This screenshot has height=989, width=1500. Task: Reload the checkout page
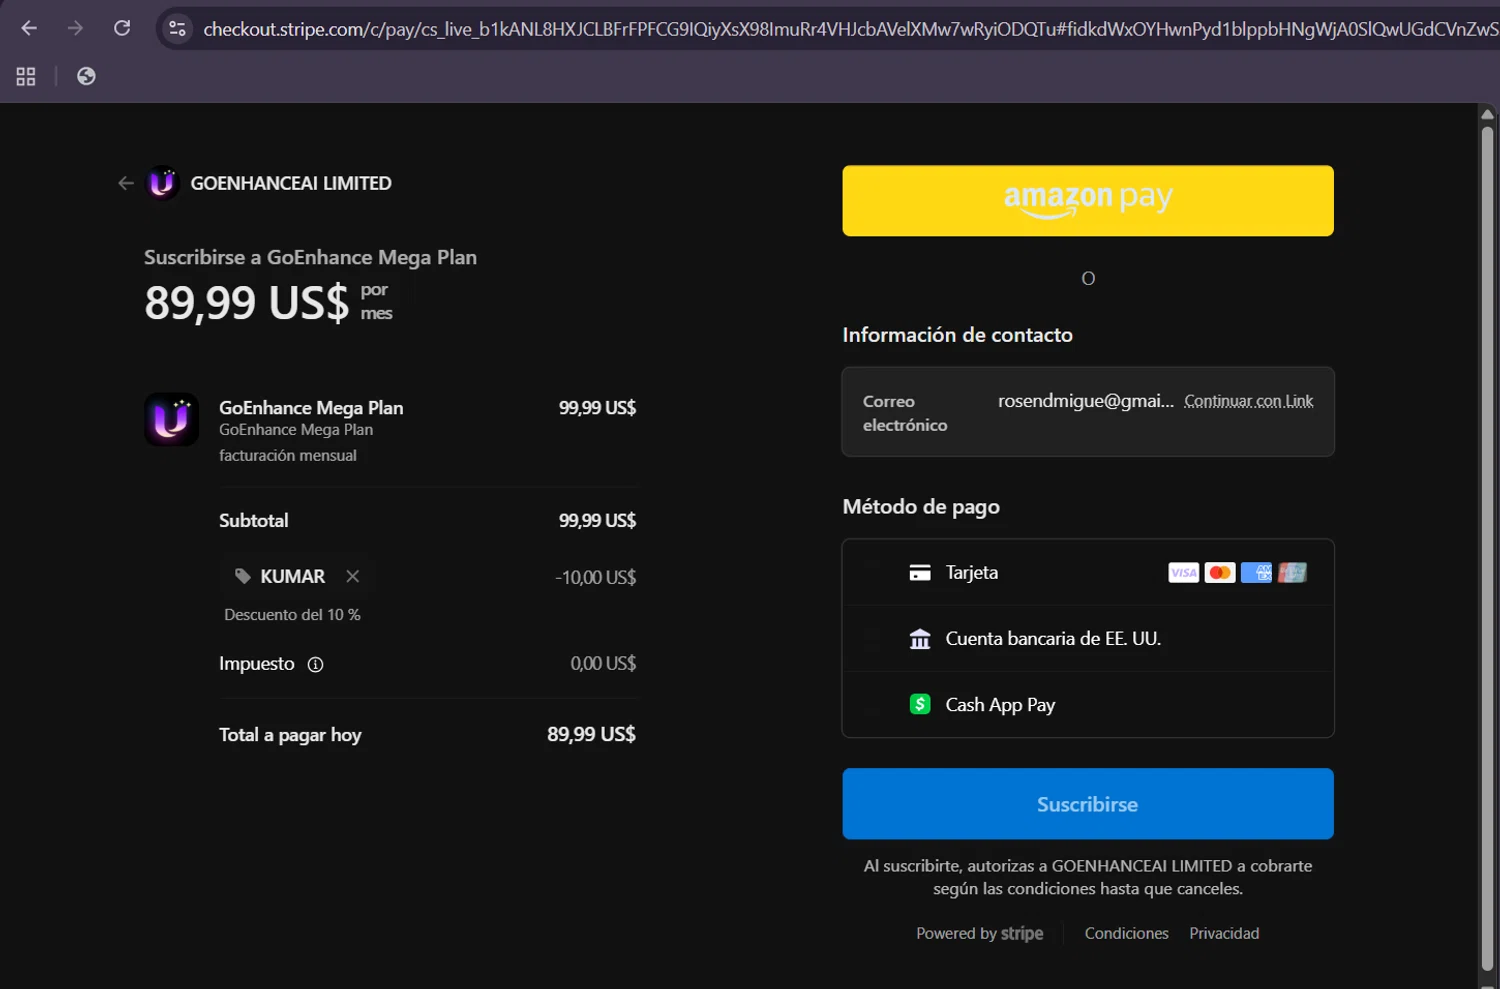122,28
